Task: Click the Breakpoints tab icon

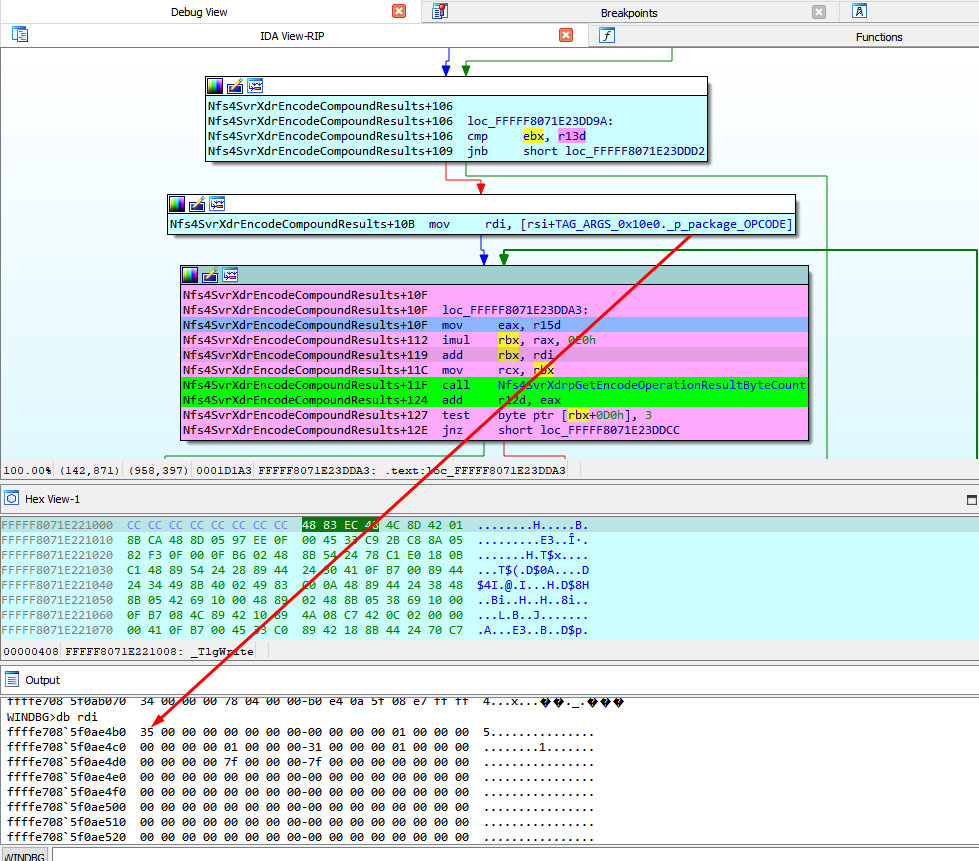Action: (440, 11)
